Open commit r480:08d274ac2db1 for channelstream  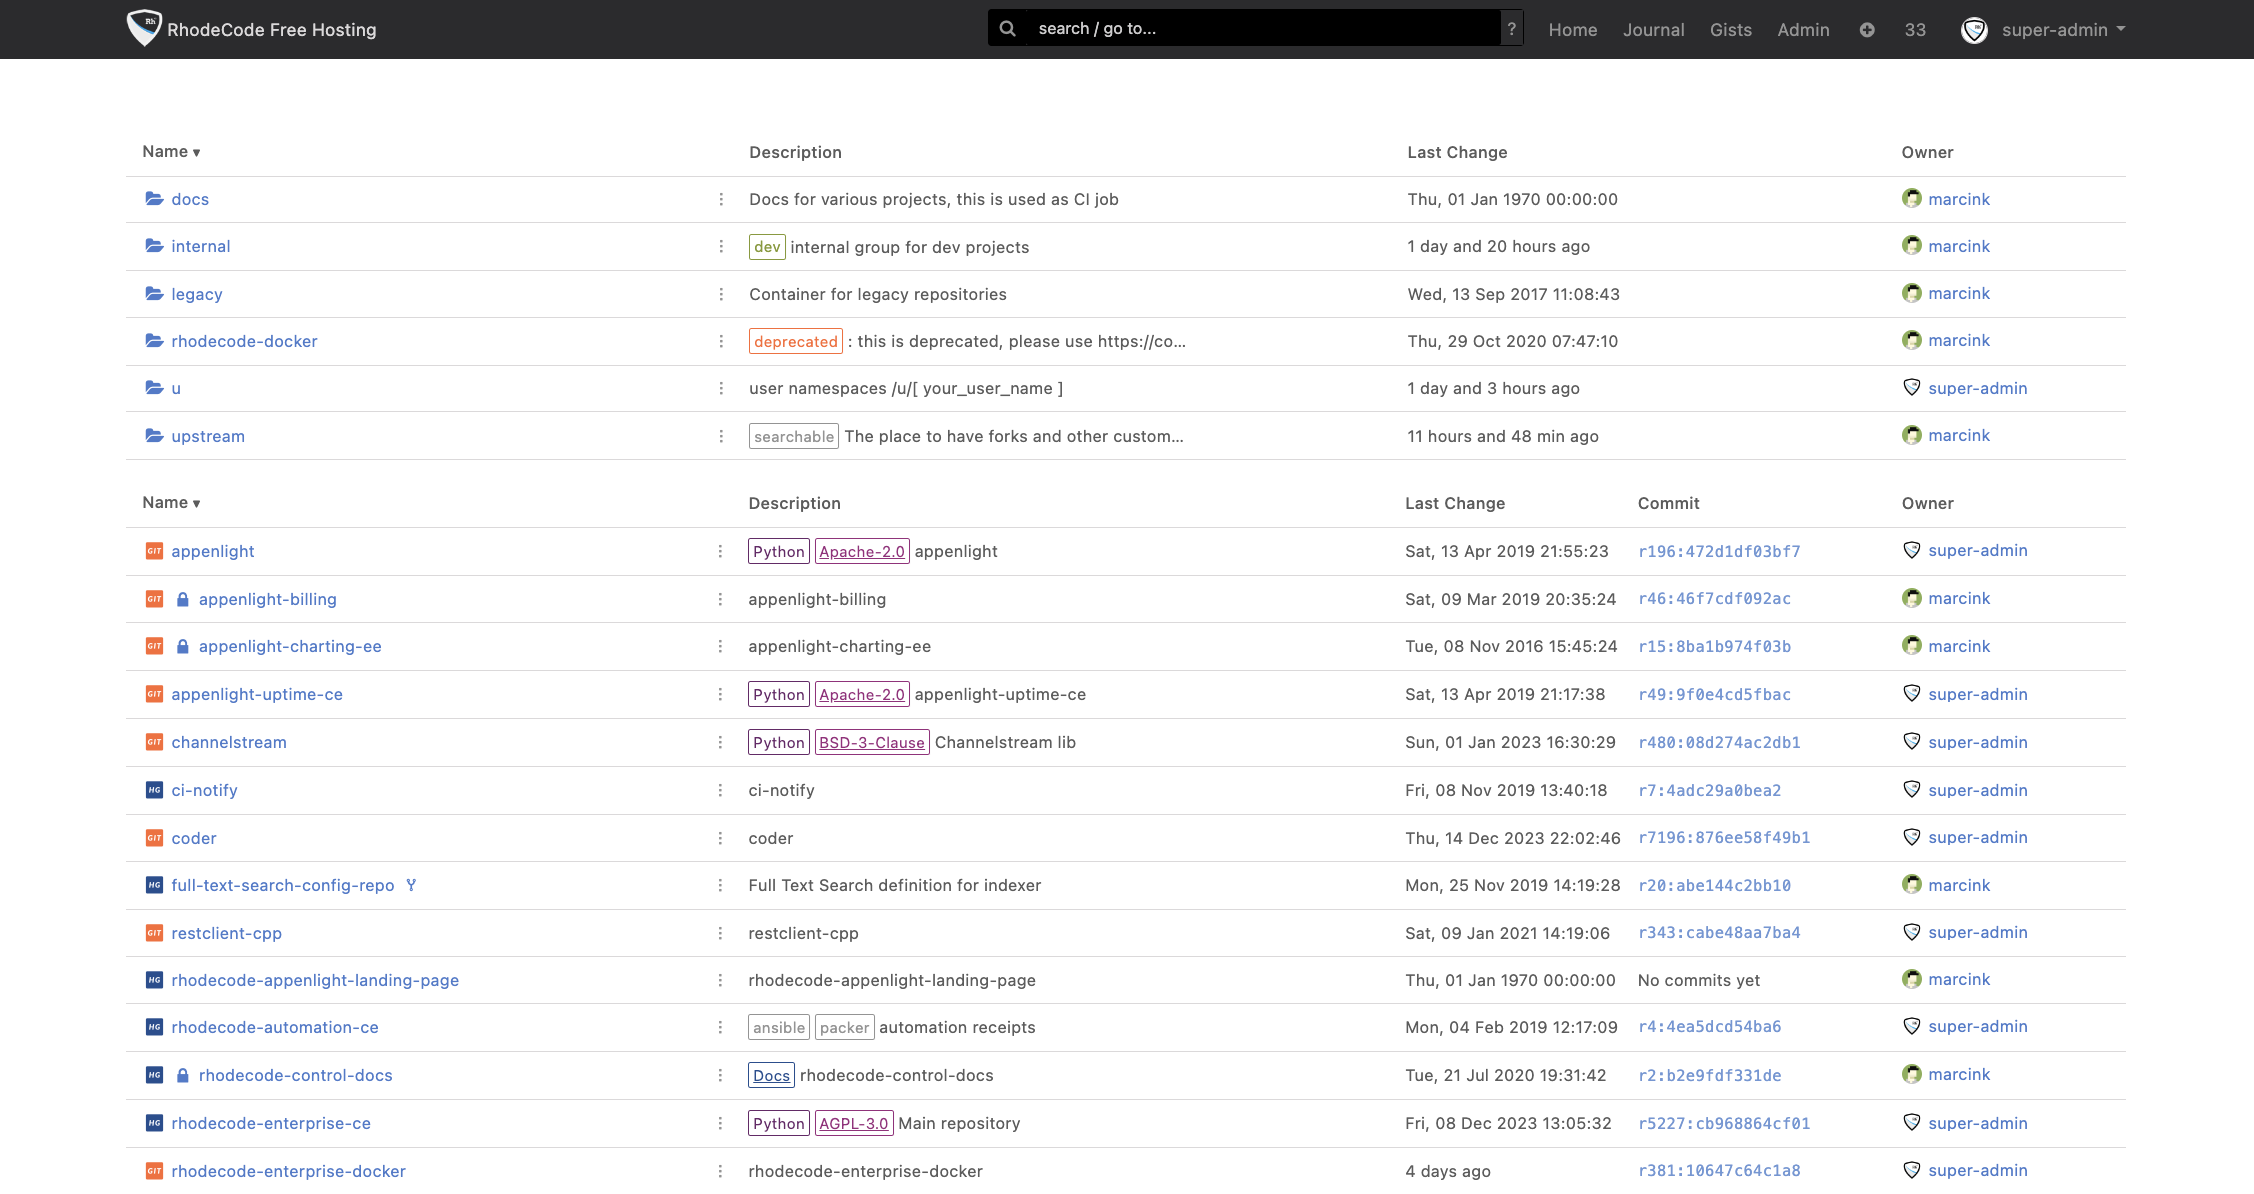(x=1718, y=742)
